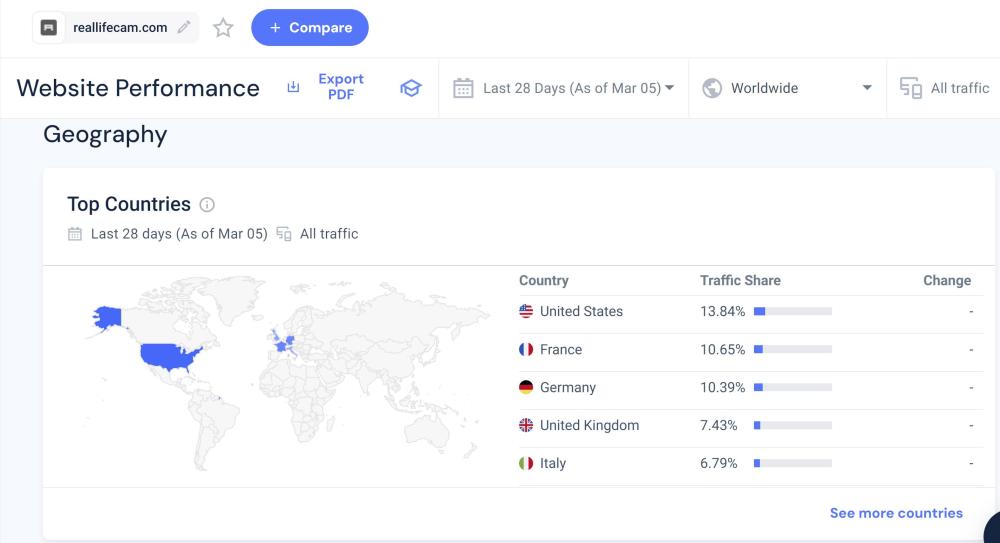
Task: Click the reallifecam.com site favicon
Action: point(49,28)
